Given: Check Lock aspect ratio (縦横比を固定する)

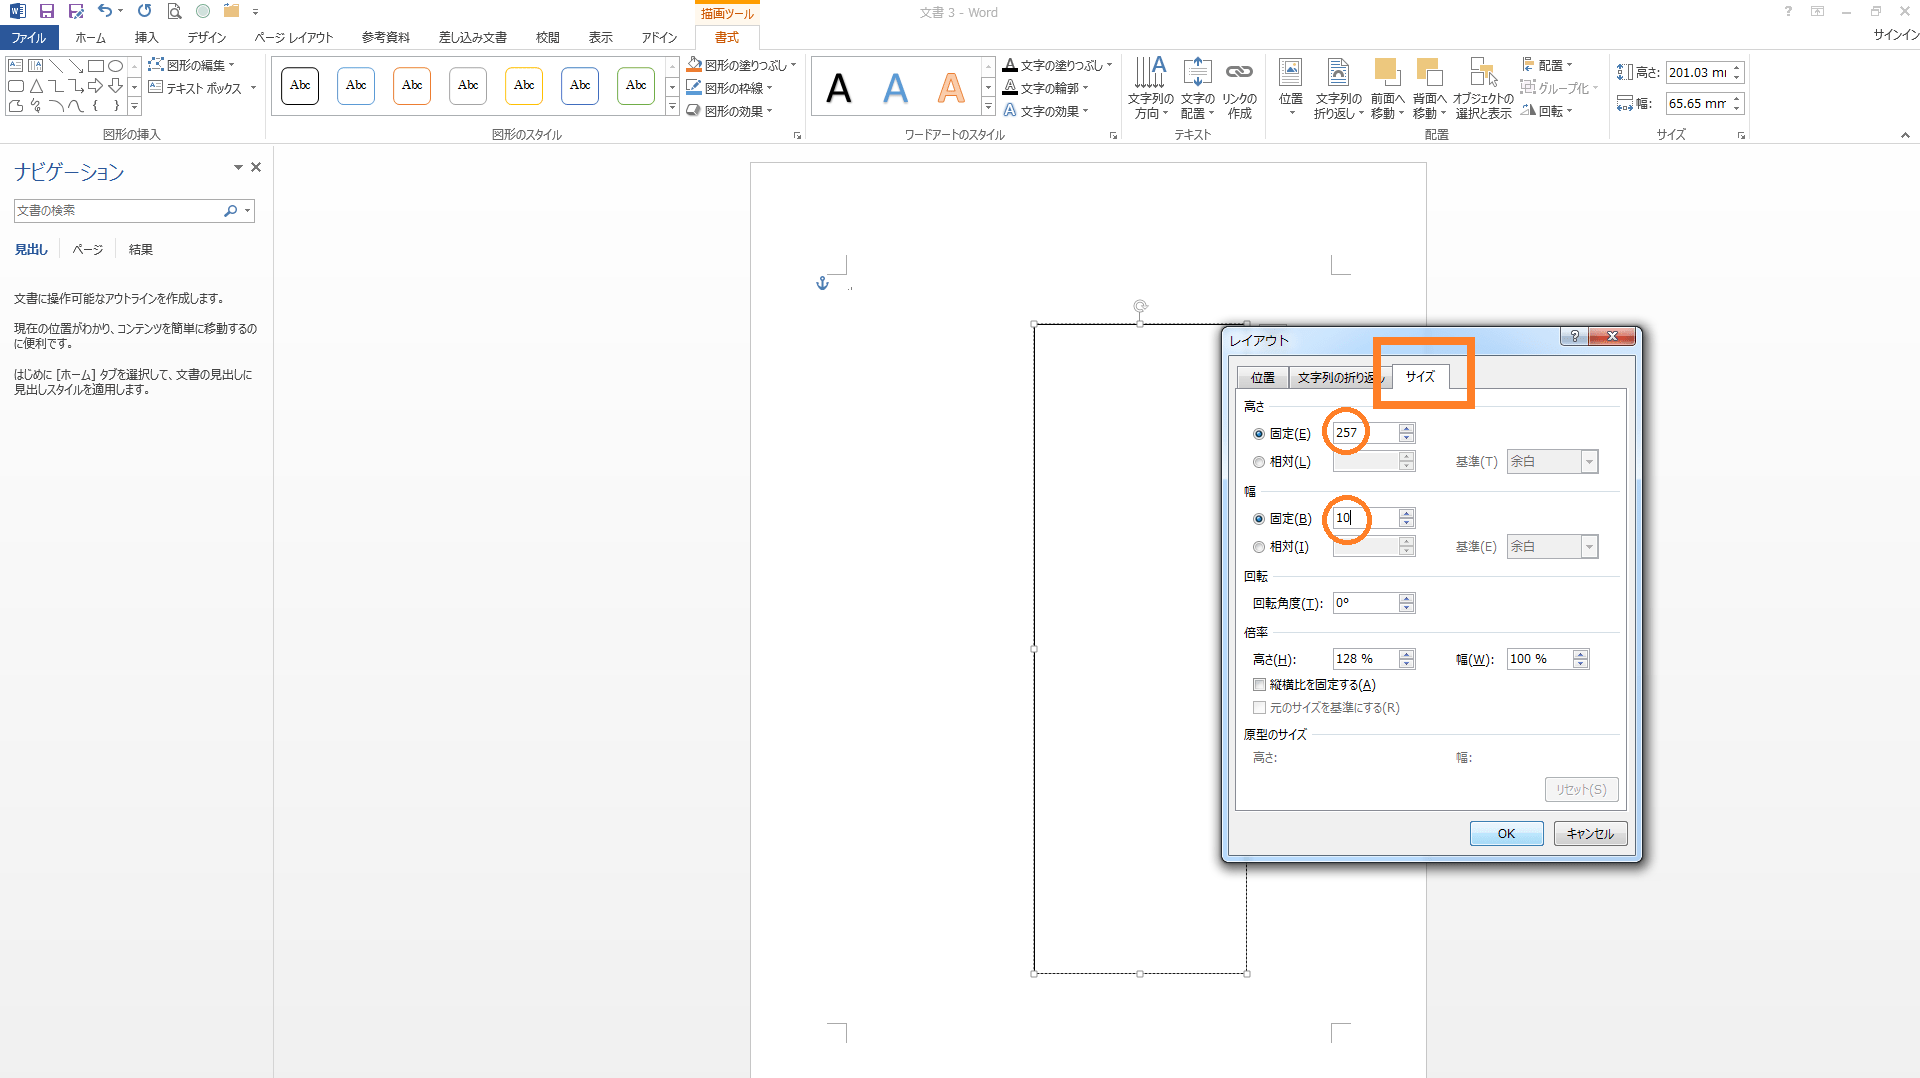Looking at the screenshot, I should 1260,685.
